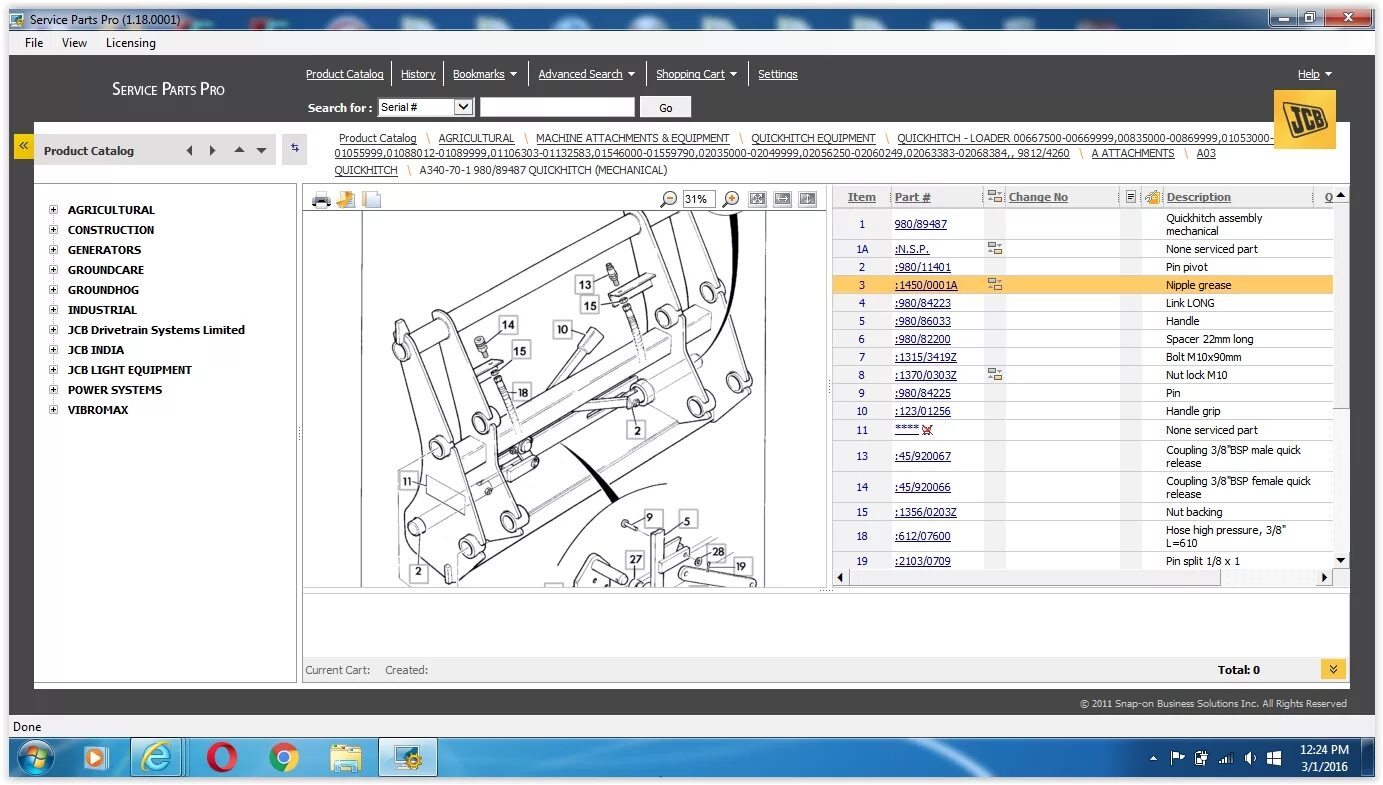Open Internet Explorer from the taskbar
Image resolution: width=1383 pixels, height=785 pixels.
(157, 759)
